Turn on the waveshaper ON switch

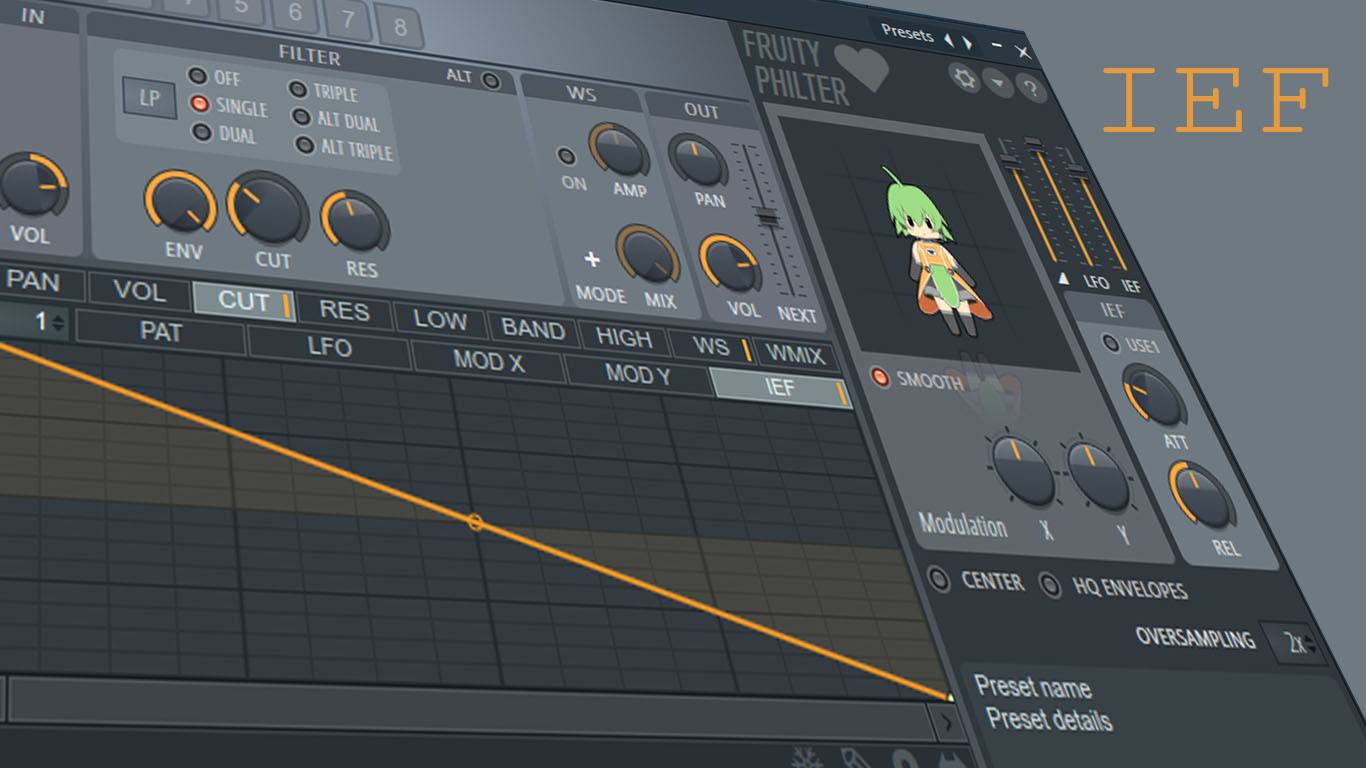567,156
